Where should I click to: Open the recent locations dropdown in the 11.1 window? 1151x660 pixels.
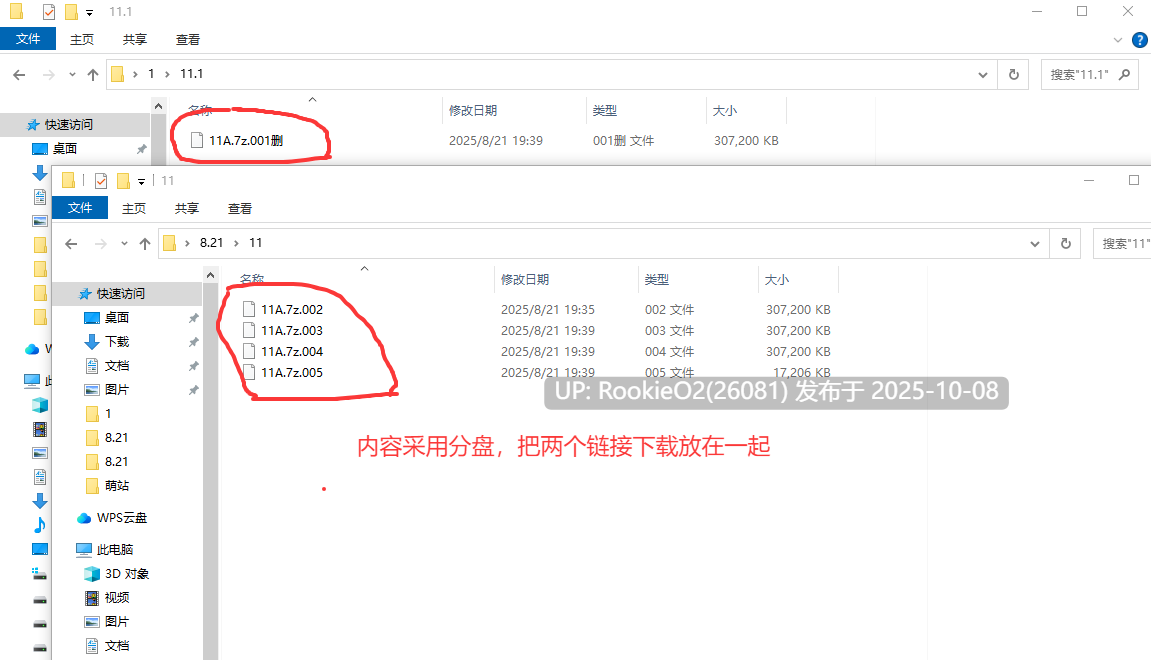(72, 75)
